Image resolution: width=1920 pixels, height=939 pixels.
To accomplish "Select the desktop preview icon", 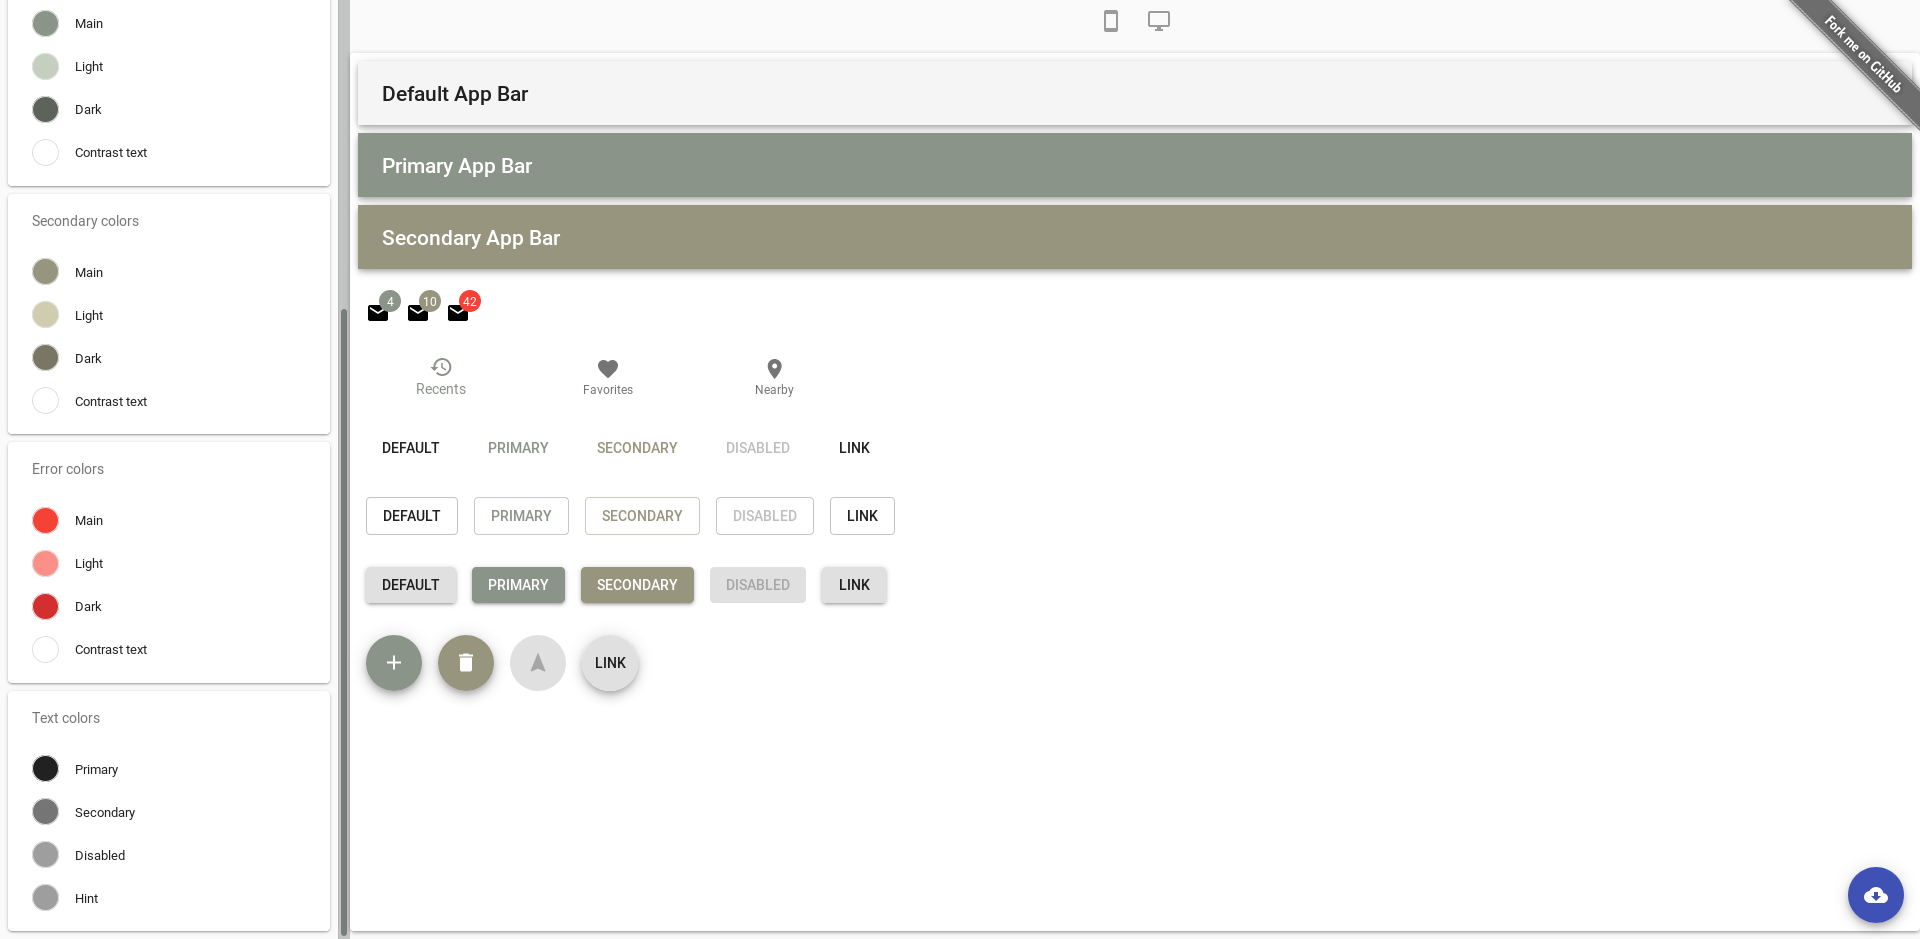I will tap(1158, 20).
